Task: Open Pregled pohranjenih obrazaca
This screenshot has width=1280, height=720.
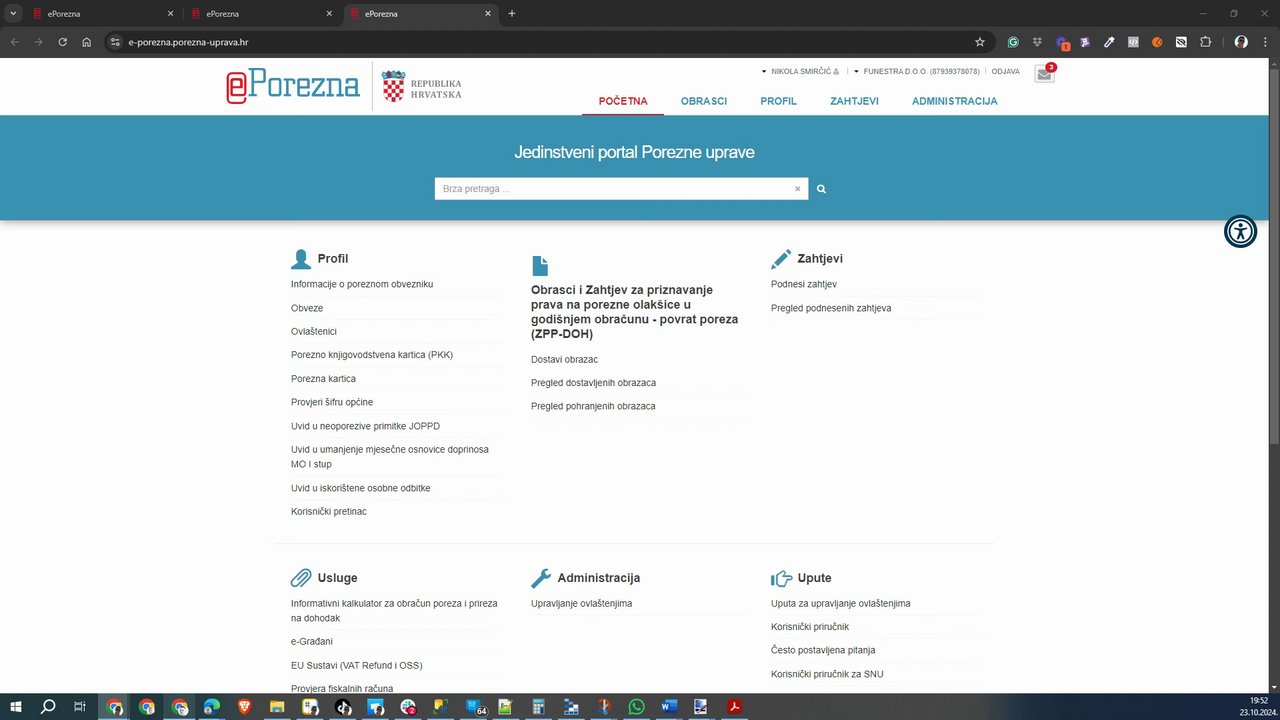Action: [x=593, y=407]
